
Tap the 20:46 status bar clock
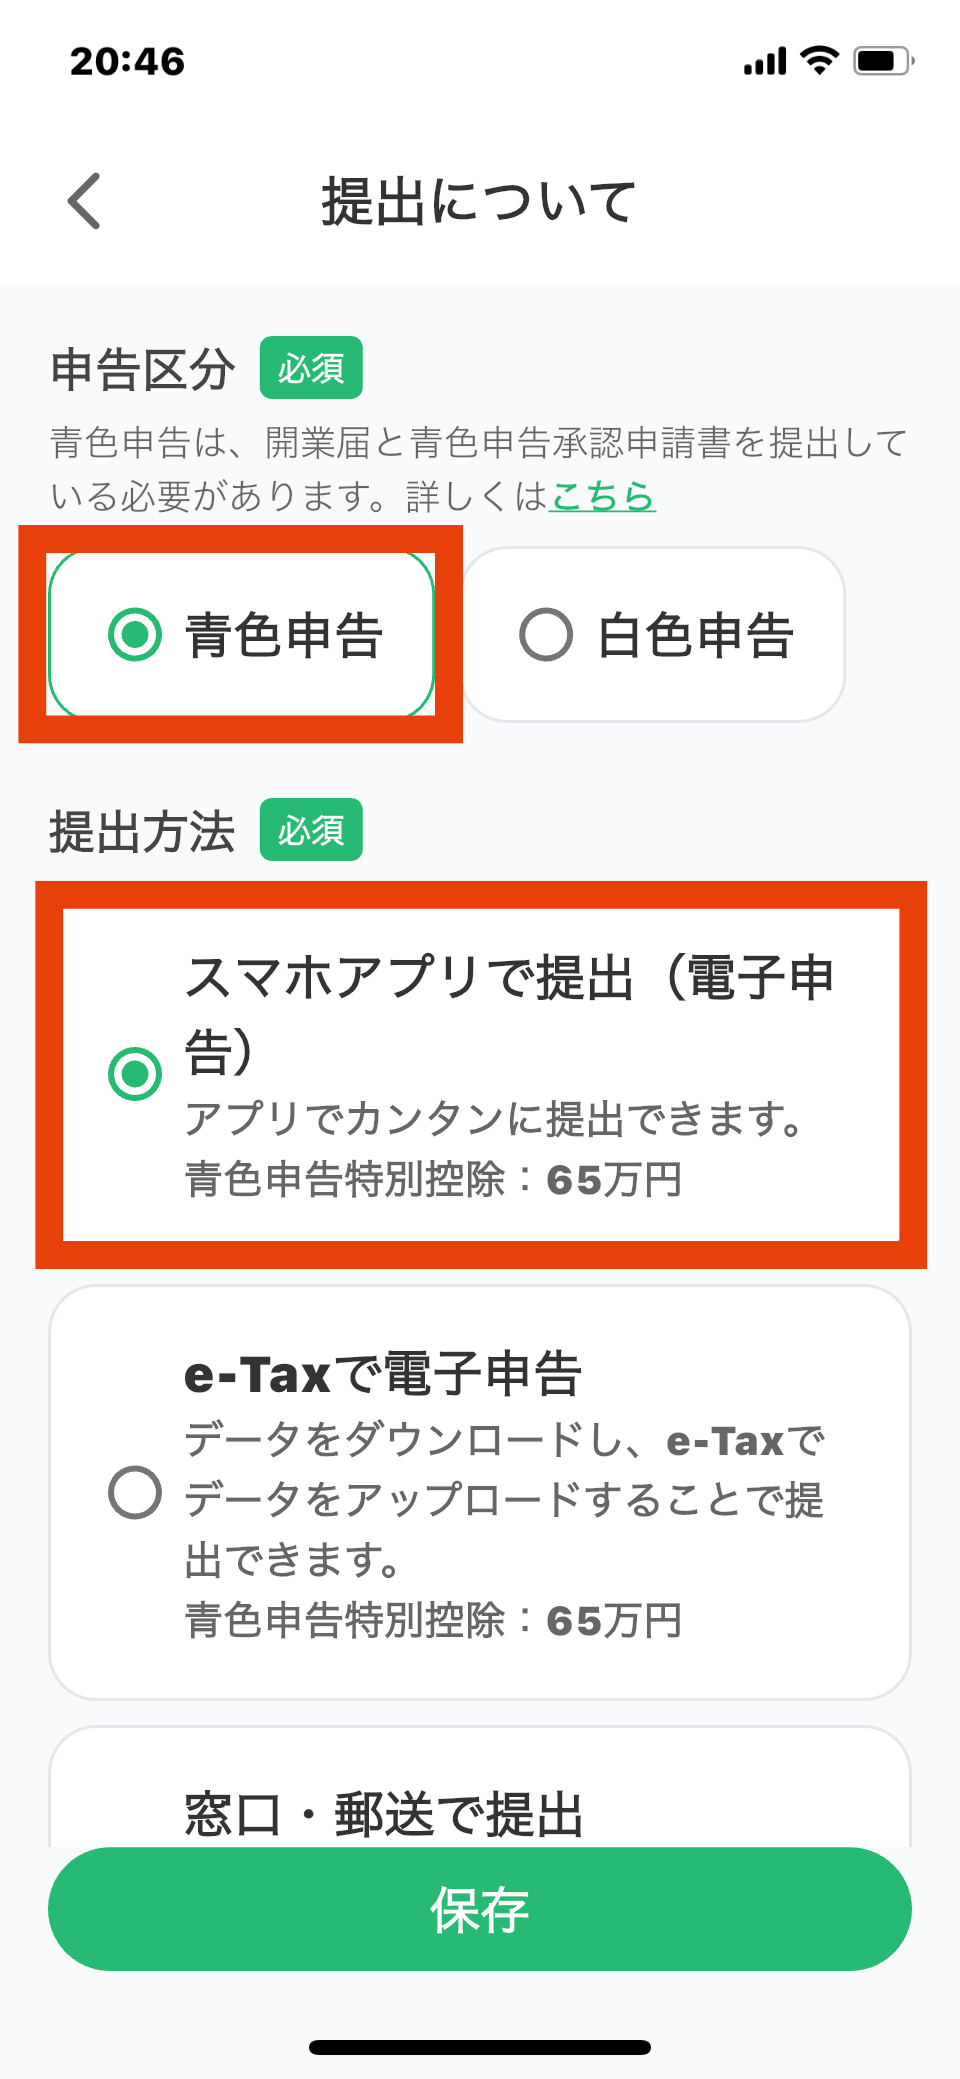point(128,61)
